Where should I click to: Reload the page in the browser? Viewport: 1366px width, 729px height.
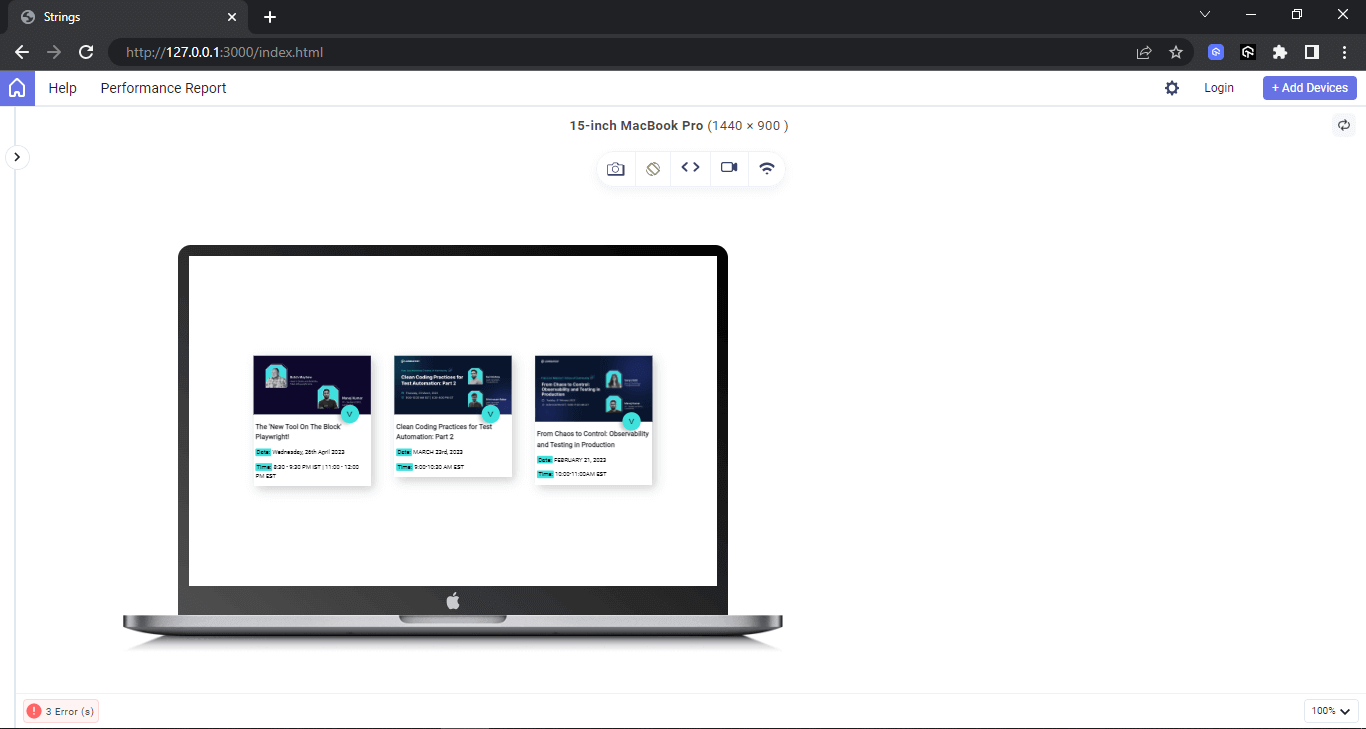(86, 51)
